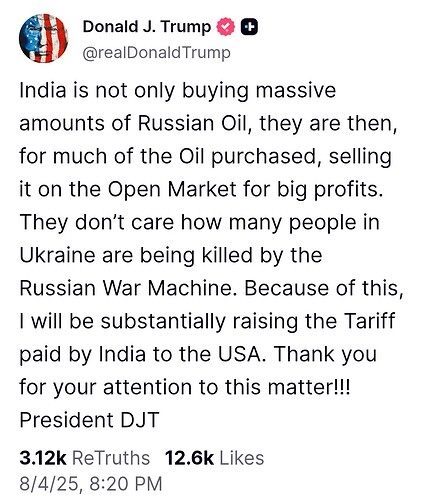424x500 pixels.
Task: Click the words Russian Oil in post
Action: tap(193, 123)
